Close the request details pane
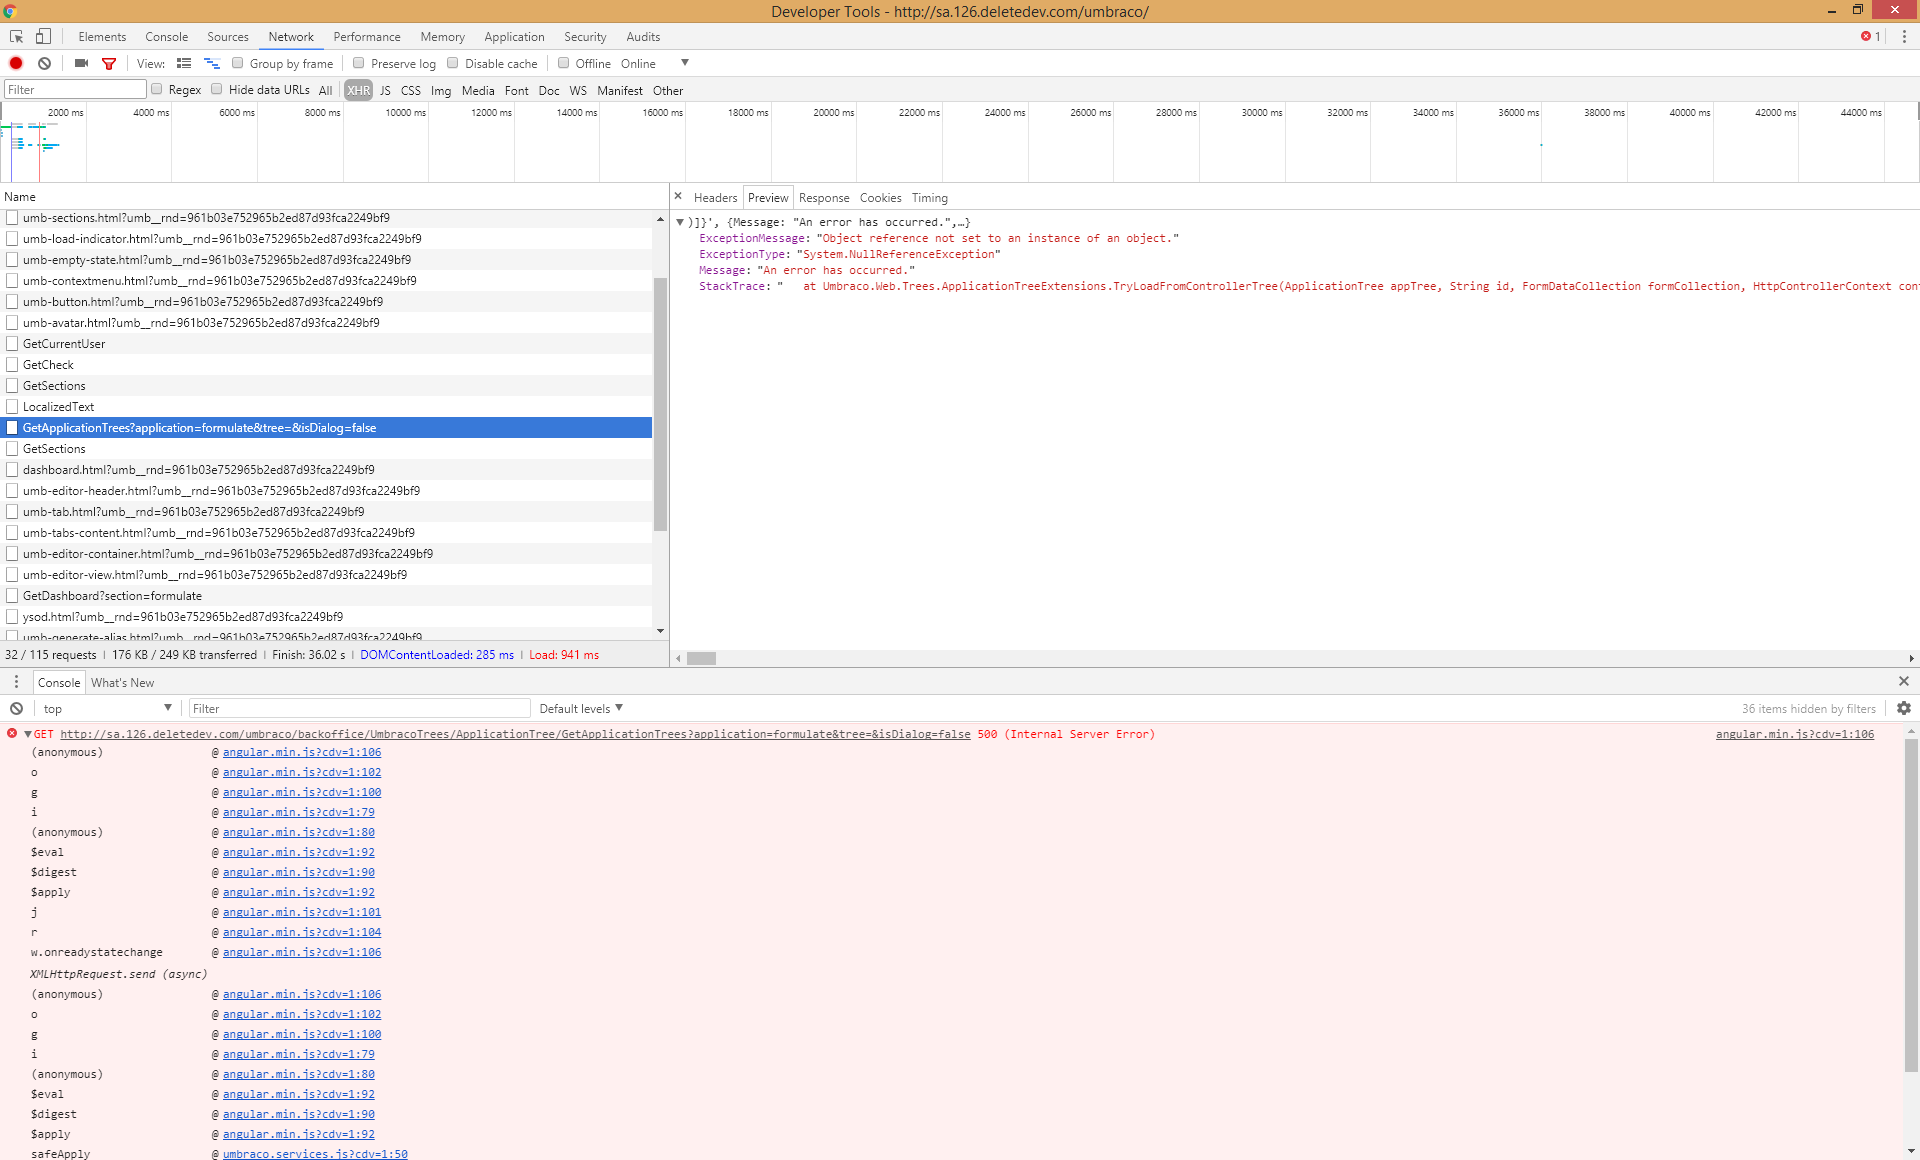Image resolution: width=1920 pixels, height=1160 pixels. point(678,197)
